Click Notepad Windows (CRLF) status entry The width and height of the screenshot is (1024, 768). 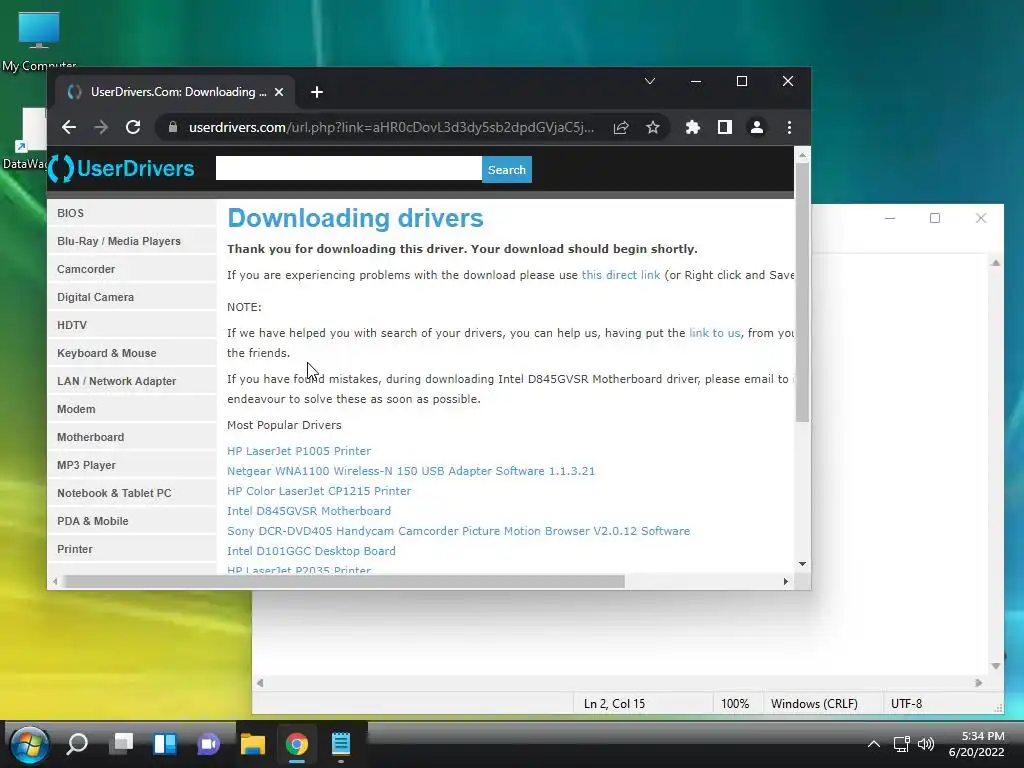coord(814,704)
